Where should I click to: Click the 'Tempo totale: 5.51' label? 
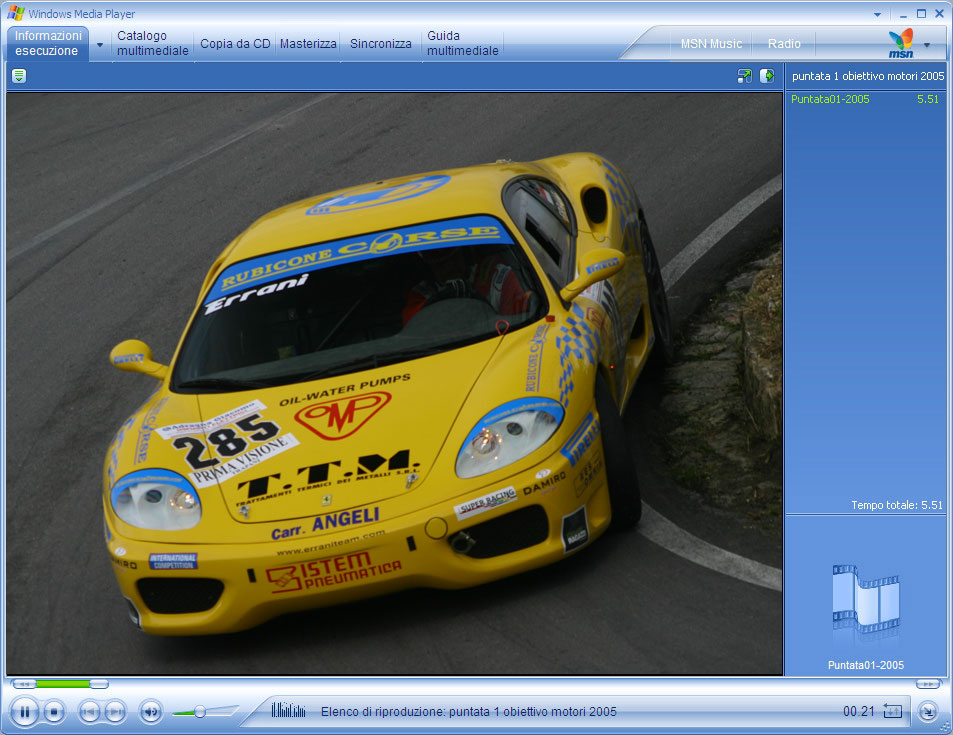point(896,505)
